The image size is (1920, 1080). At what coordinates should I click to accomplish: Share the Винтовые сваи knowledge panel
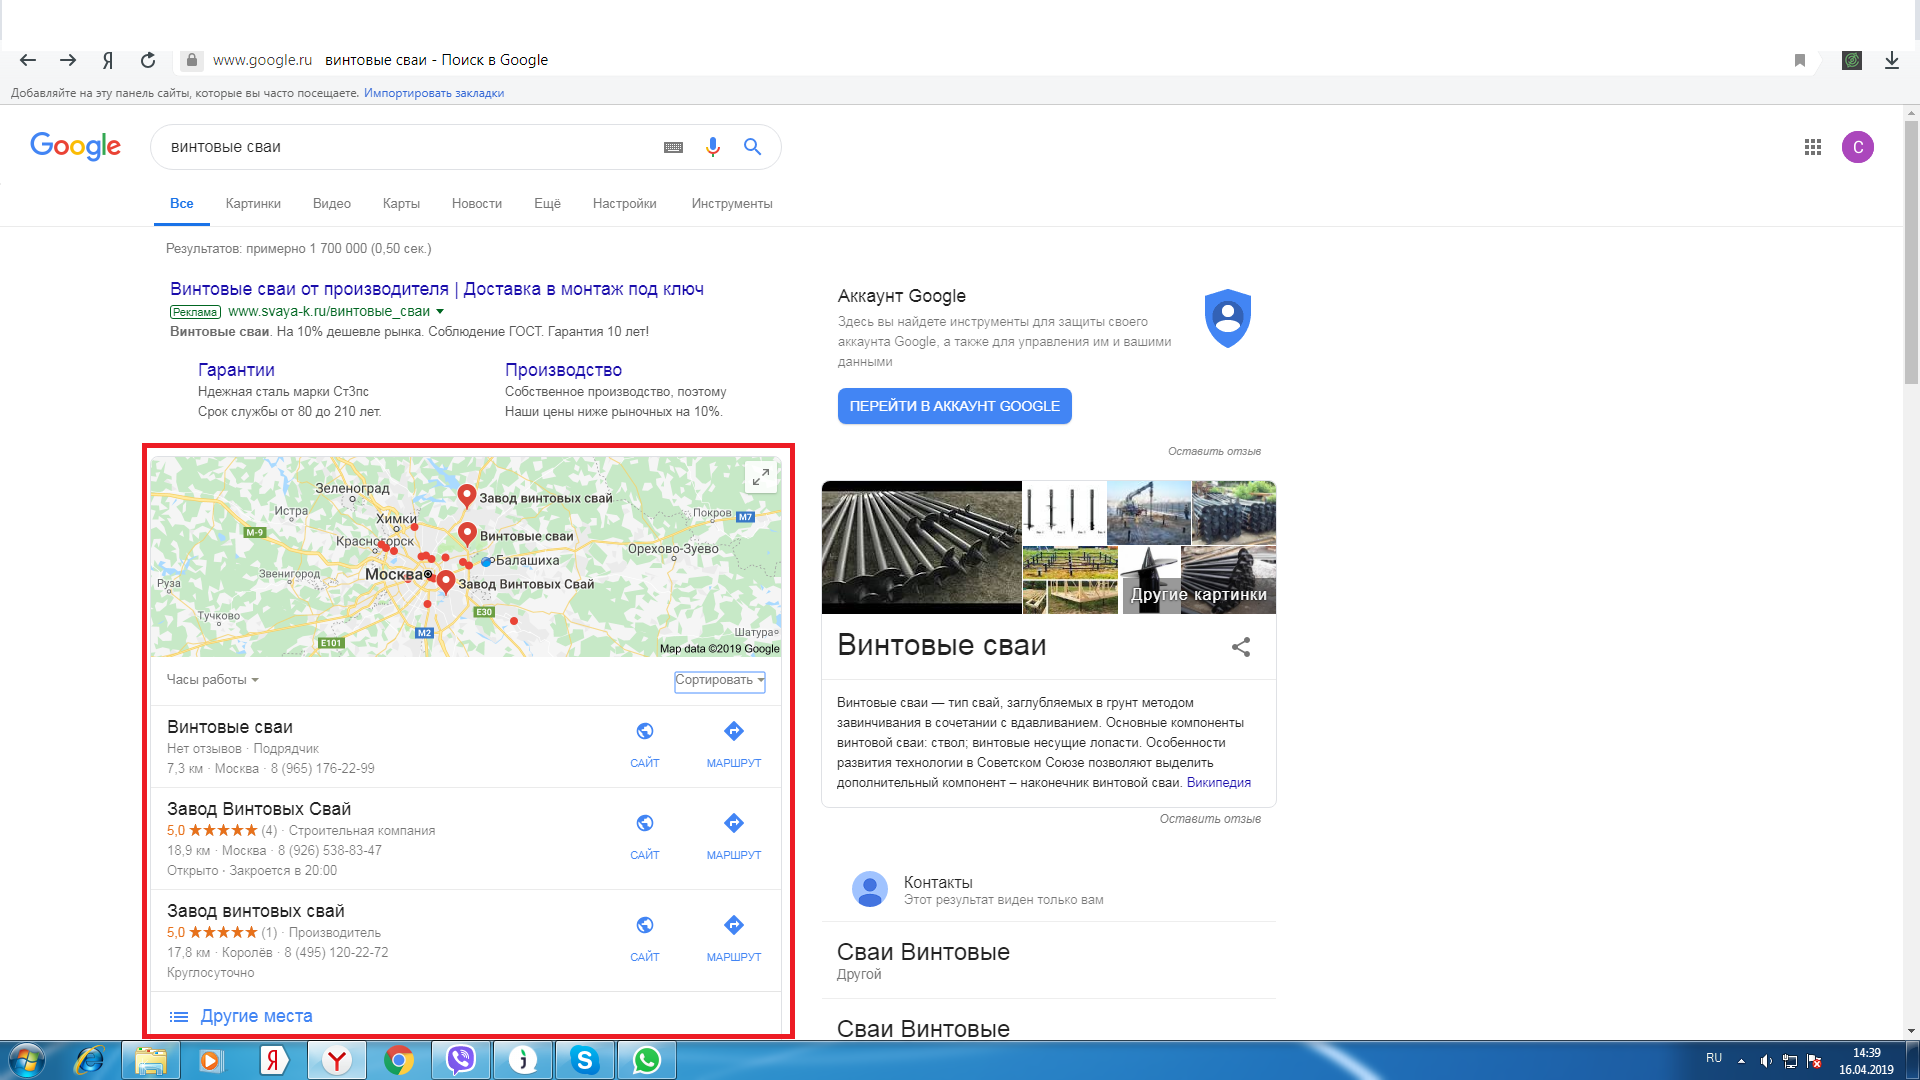(x=1241, y=647)
